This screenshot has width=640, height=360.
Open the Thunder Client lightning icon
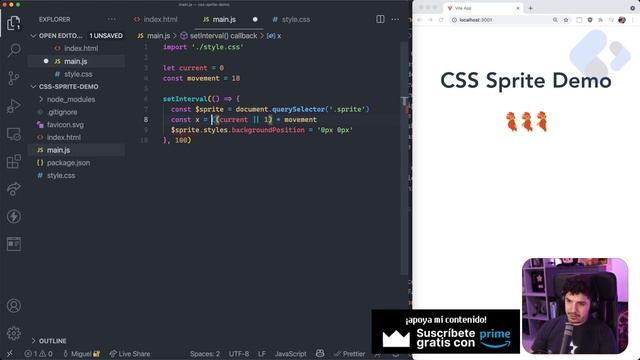tap(13, 216)
